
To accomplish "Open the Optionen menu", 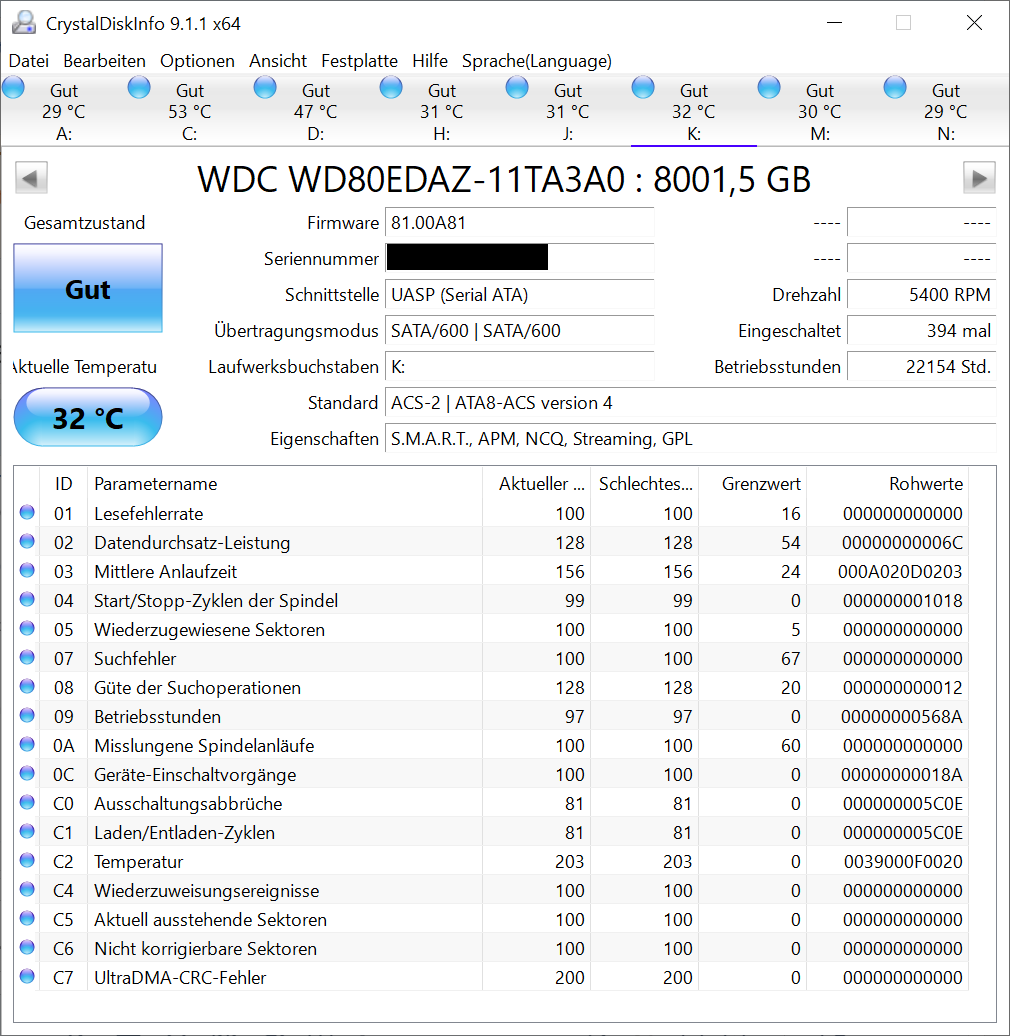I will tap(197, 61).
